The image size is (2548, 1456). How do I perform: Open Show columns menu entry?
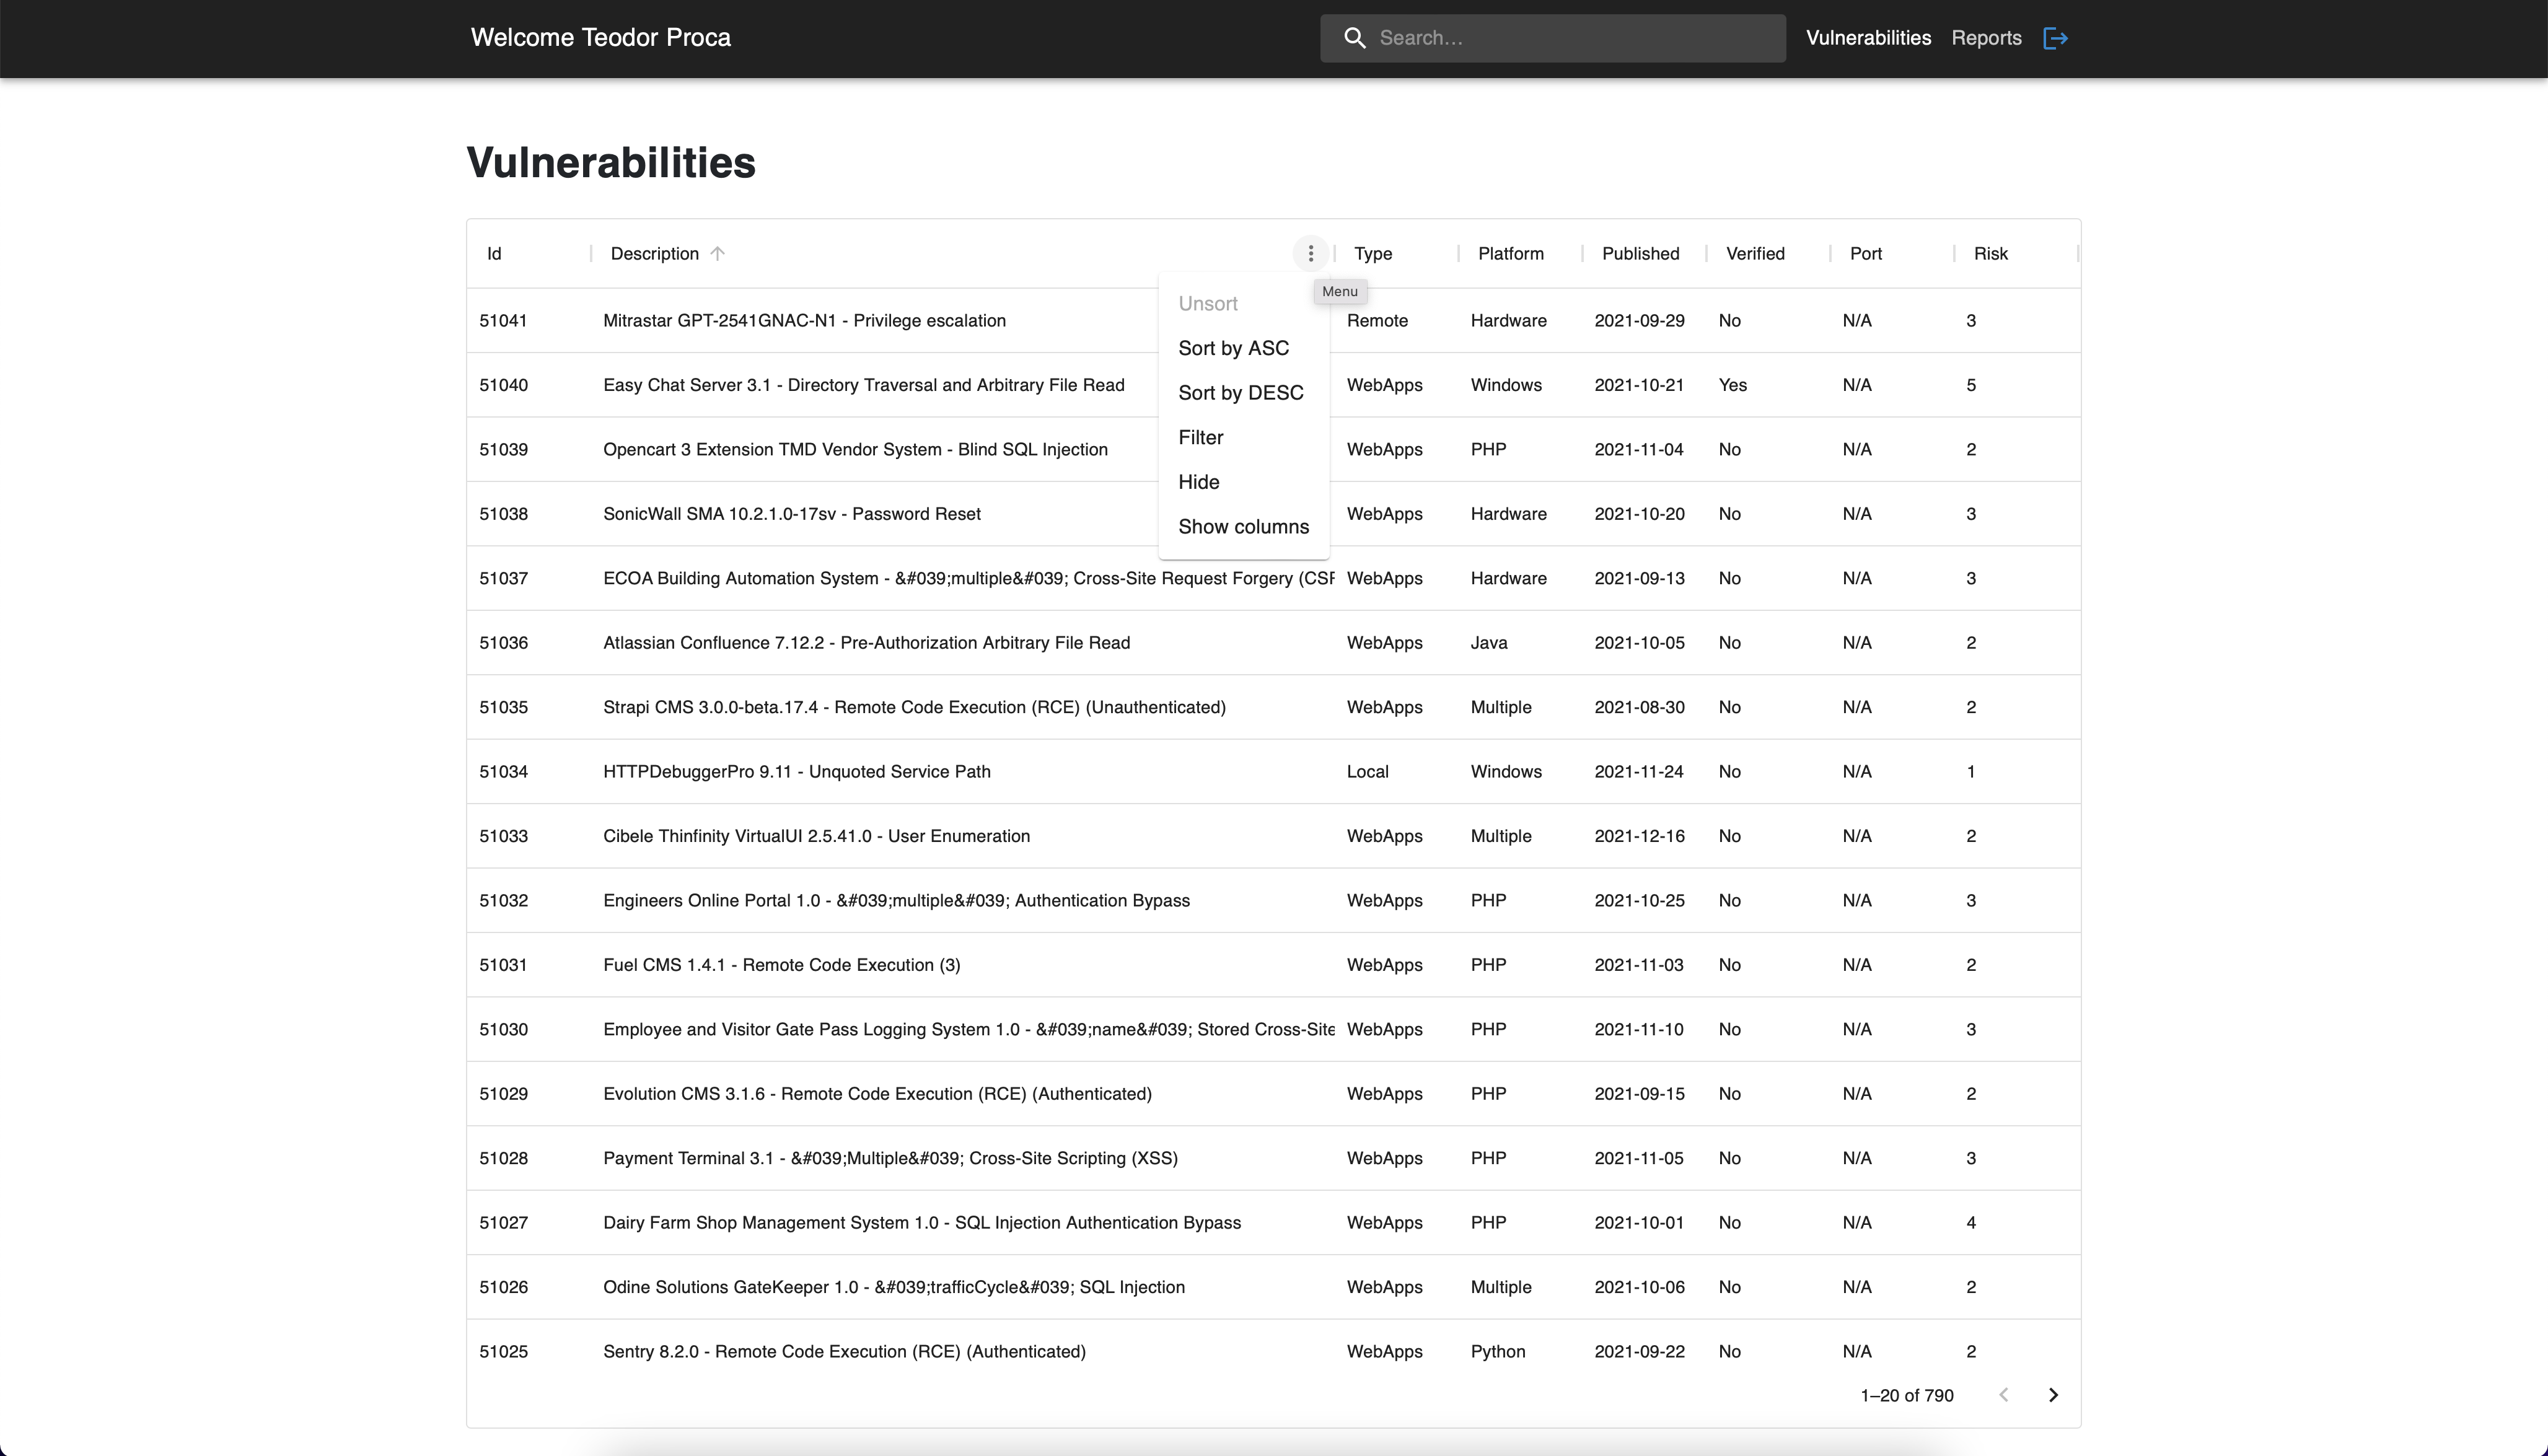click(x=1244, y=526)
